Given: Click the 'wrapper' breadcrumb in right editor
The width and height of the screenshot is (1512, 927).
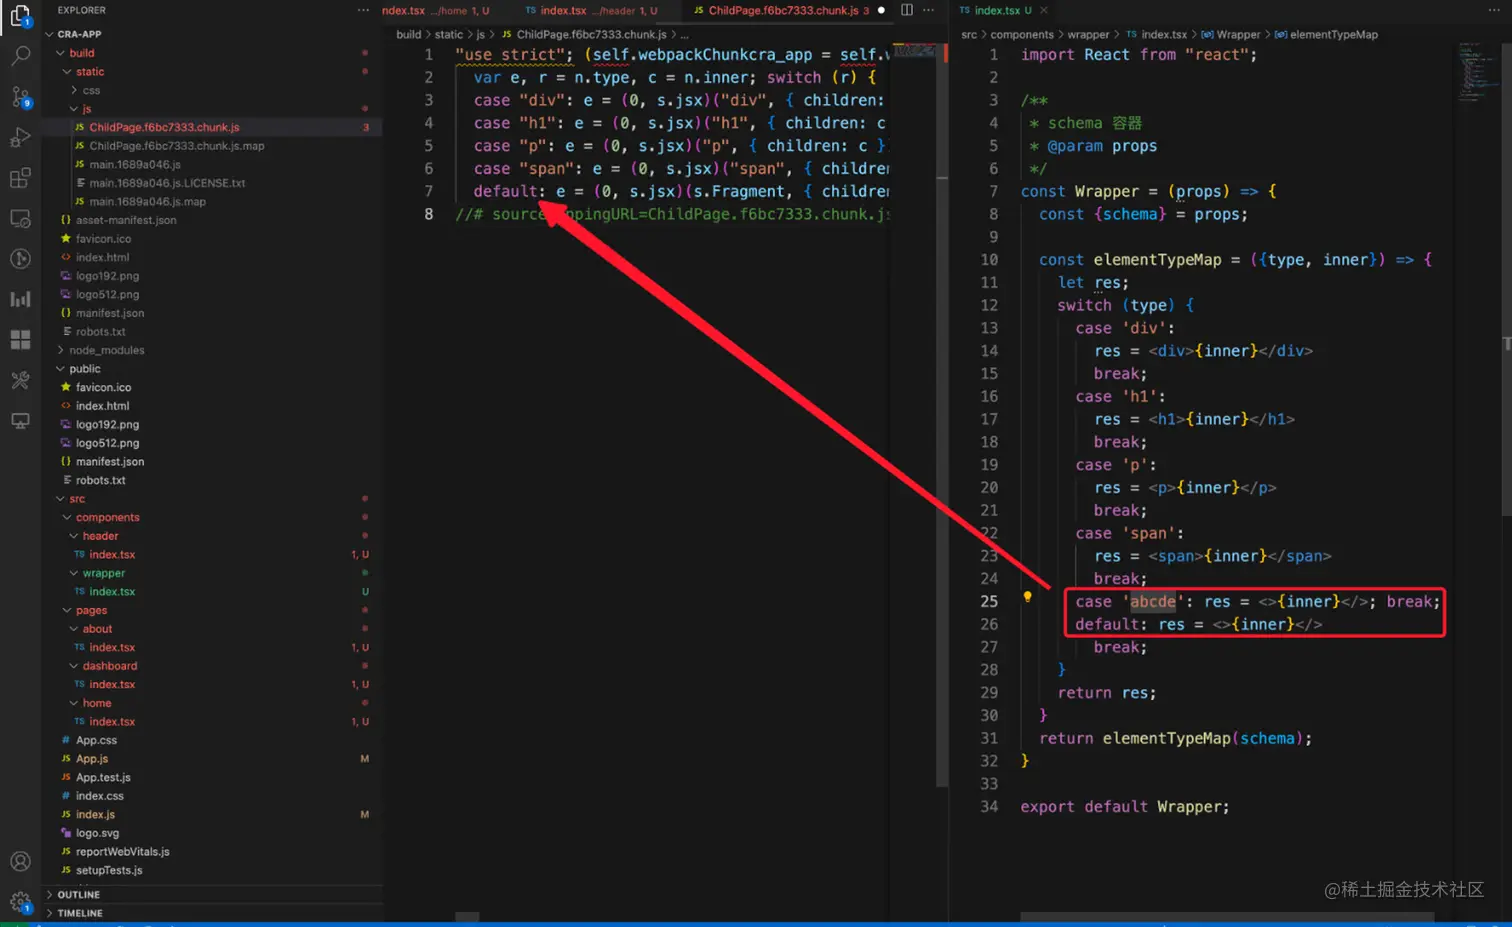Looking at the screenshot, I should 1089,34.
